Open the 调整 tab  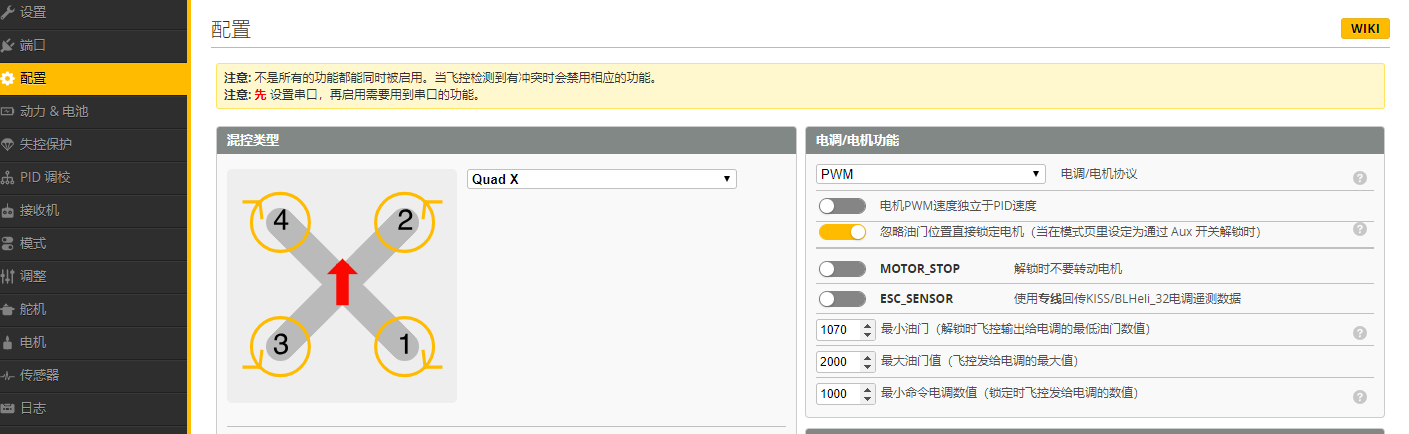(x=93, y=276)
